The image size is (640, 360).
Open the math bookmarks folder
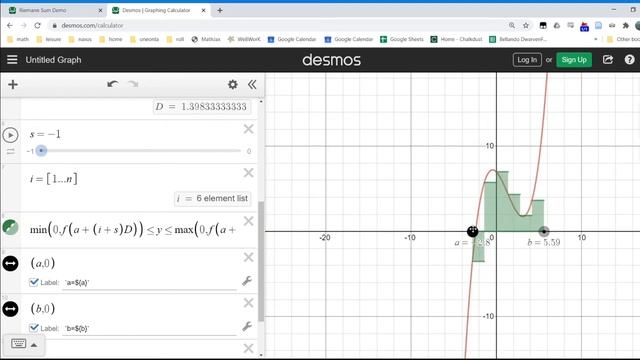[x=18, y=39]
